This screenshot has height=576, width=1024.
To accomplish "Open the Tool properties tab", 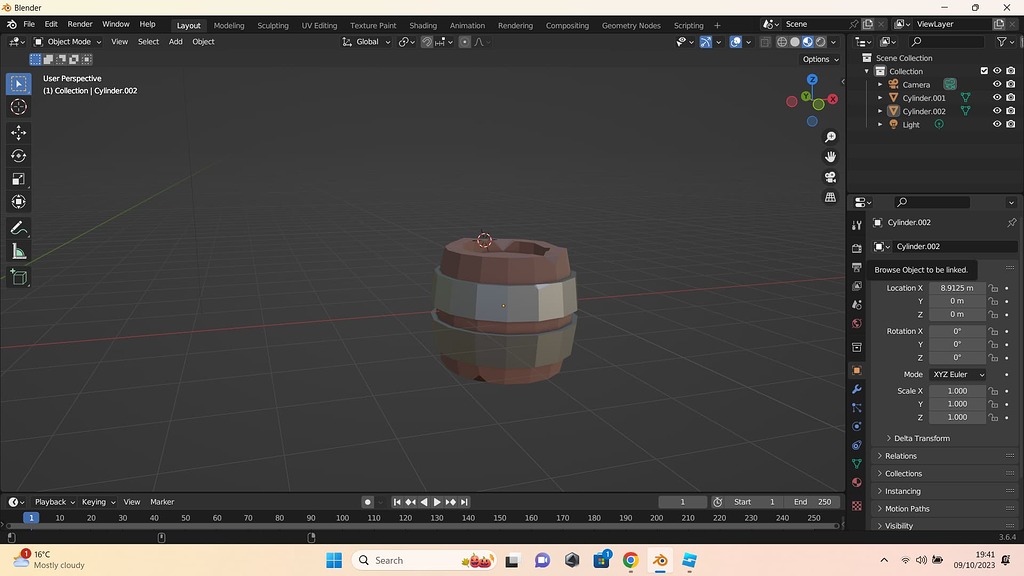I will [857, 225].
